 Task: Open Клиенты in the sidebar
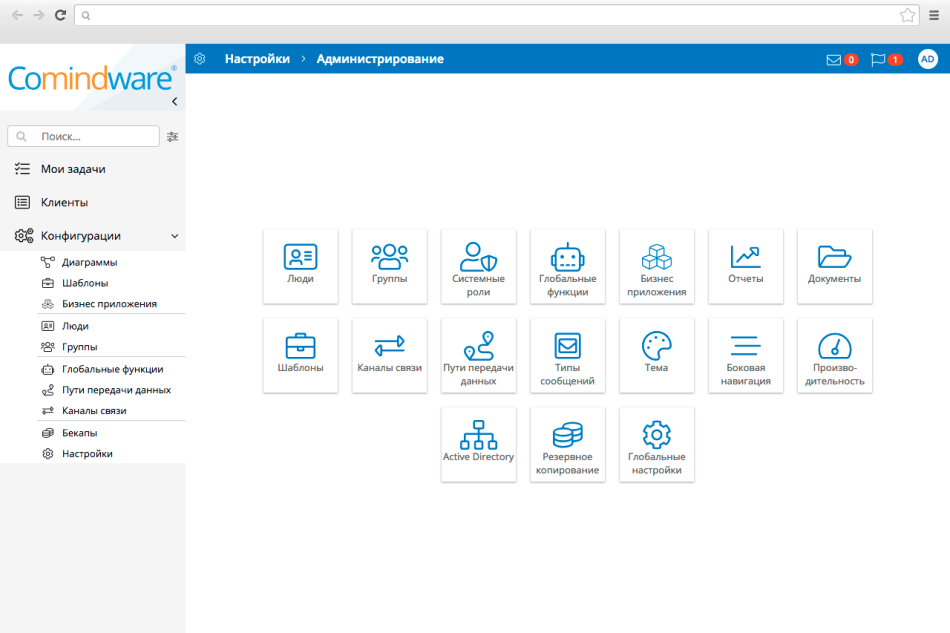64,202
